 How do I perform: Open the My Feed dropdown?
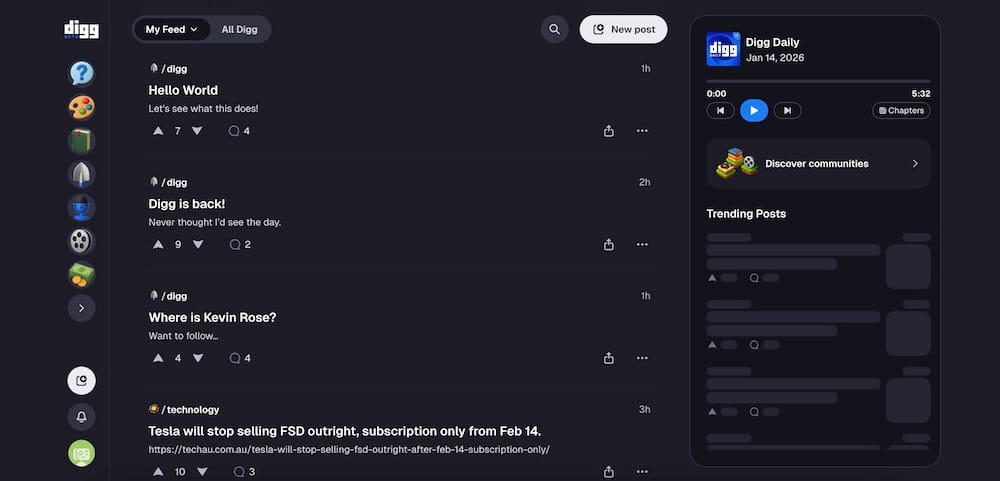click(172, 29)
